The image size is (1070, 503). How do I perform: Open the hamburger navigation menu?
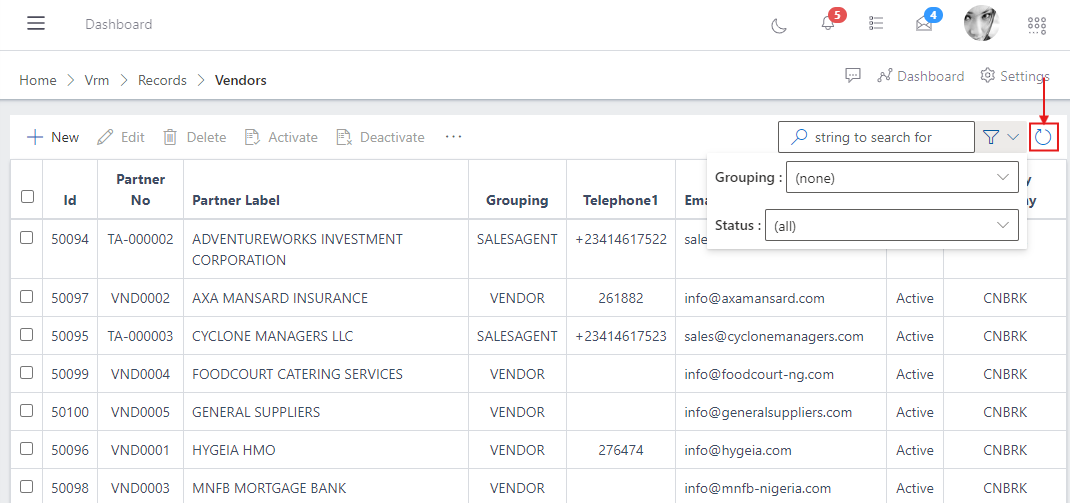point(36,24)
